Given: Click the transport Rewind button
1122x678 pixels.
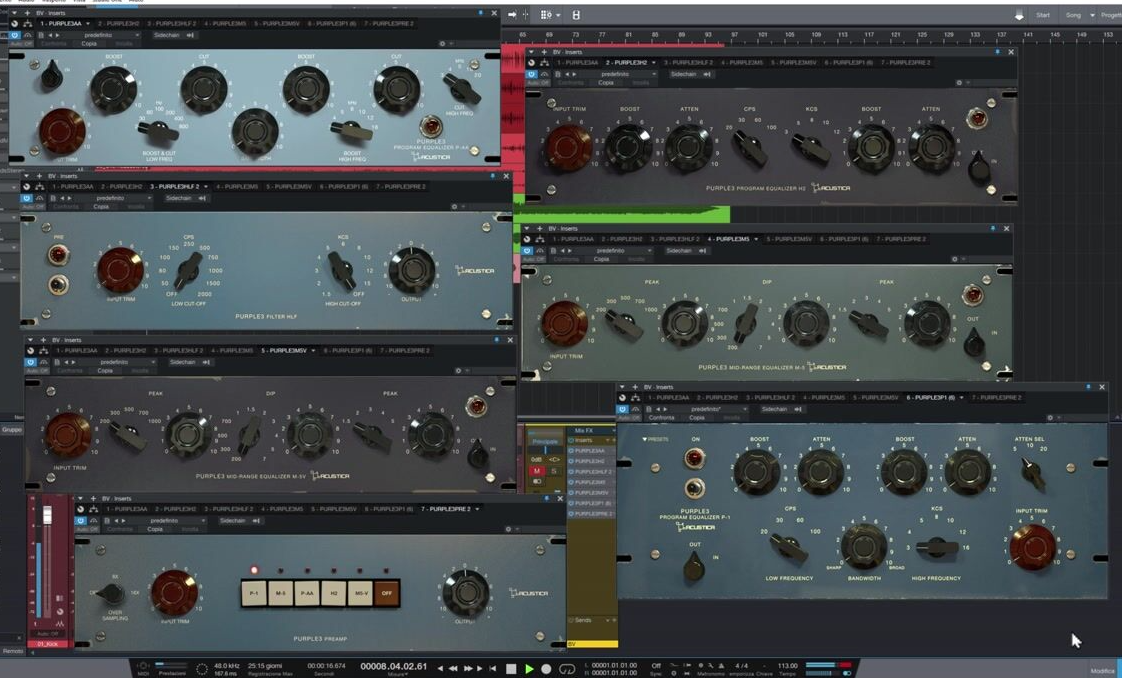Looking at the screenshot, I should [452, 669].
